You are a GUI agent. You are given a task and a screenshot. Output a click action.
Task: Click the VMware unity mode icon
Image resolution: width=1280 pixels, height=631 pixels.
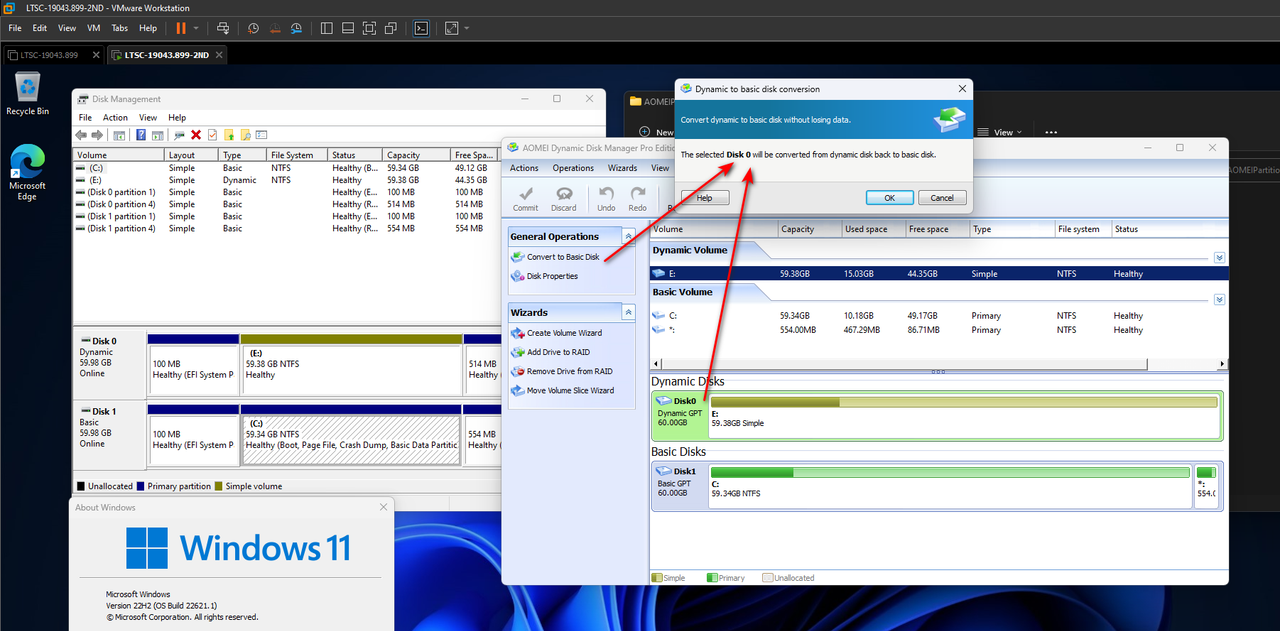(390, 28)
